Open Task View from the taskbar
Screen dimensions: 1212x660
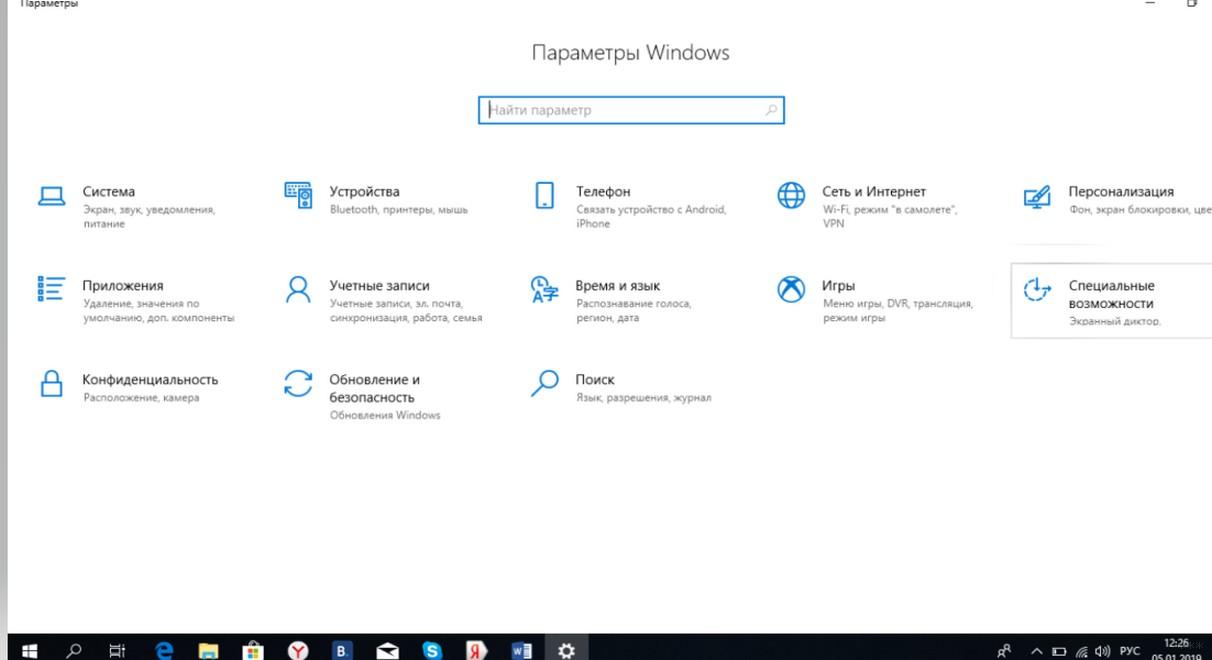(118, 650)
